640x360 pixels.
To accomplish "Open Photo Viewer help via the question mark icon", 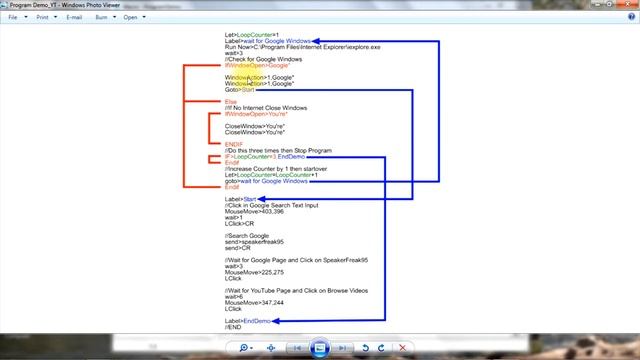I will tap(631, 17).
